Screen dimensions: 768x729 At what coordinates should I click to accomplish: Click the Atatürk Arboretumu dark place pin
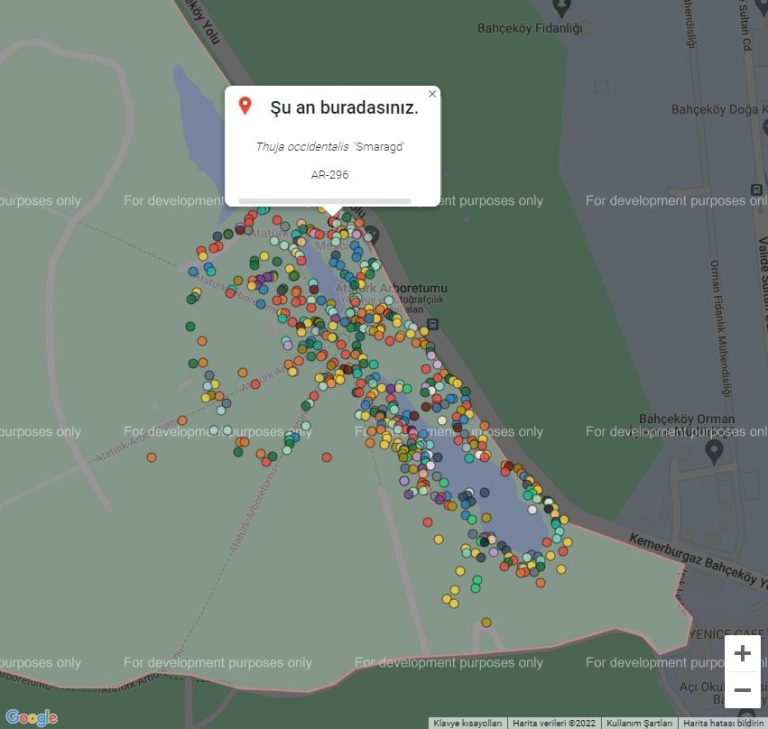pos(372,234)
